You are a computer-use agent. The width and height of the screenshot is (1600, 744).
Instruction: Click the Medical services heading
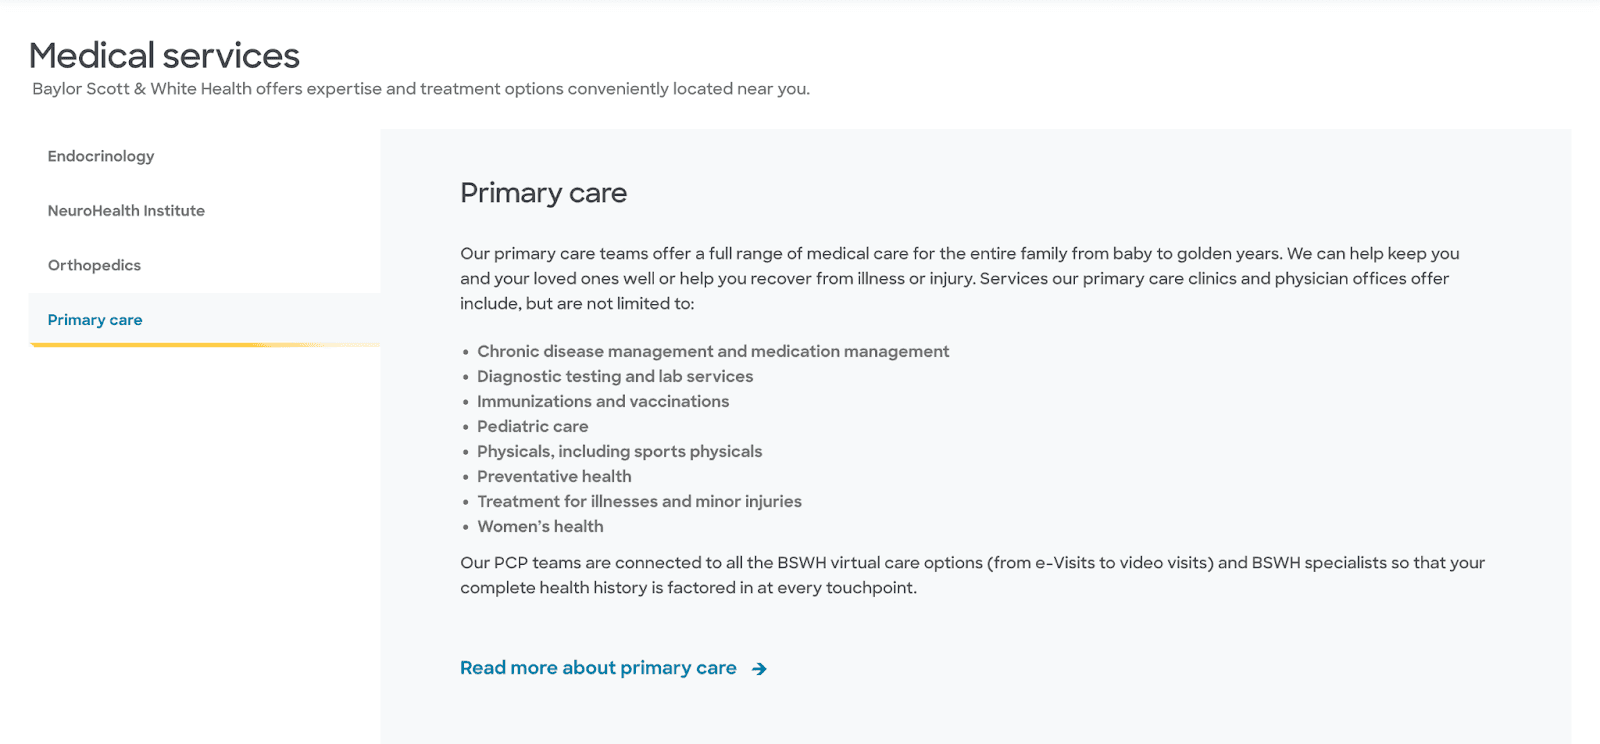(x=164, y=55)
